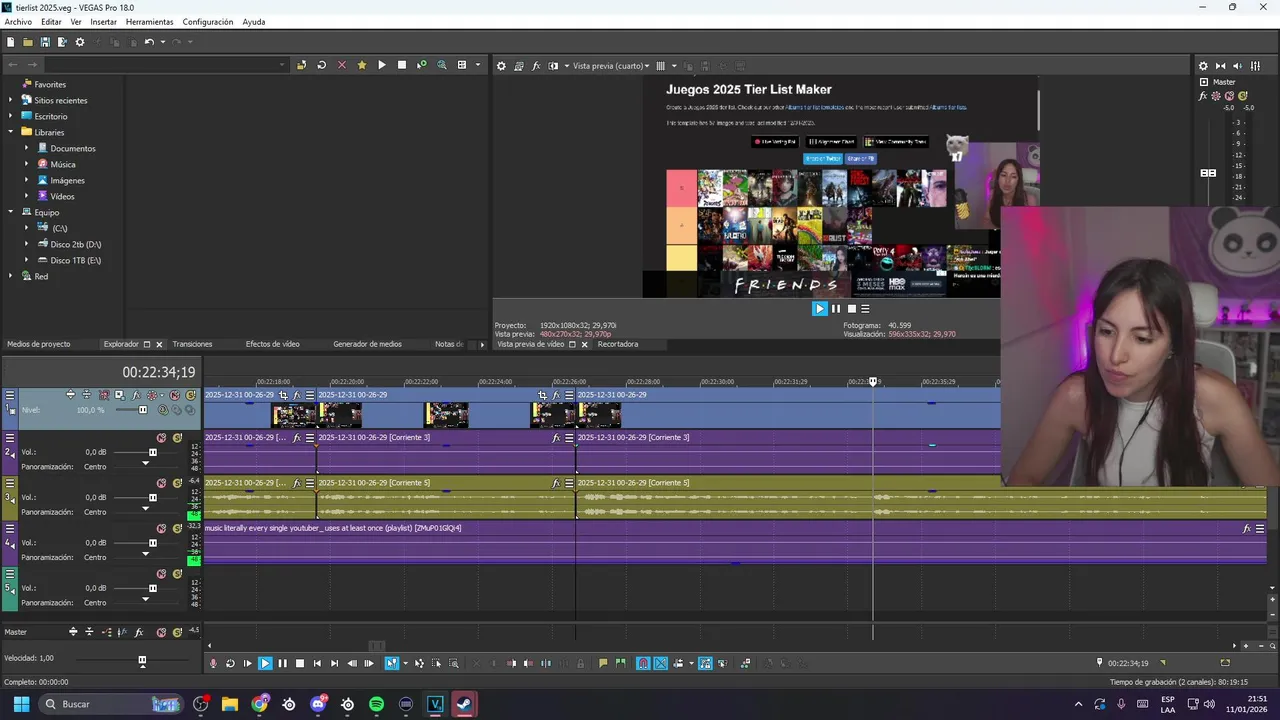Open project properties (gear icon)

click(x=80, y=42)
